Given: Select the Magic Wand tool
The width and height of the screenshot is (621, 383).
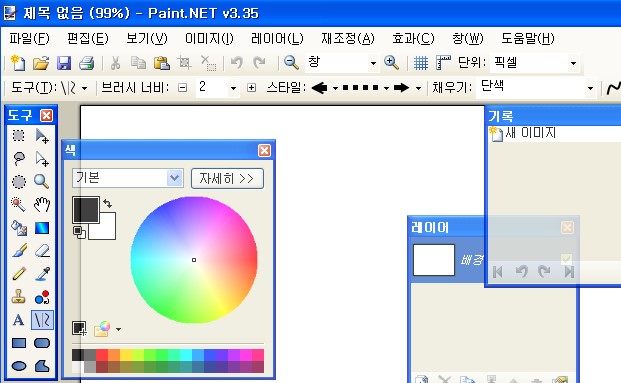Looking at the screenshot, I should point(19,205).
